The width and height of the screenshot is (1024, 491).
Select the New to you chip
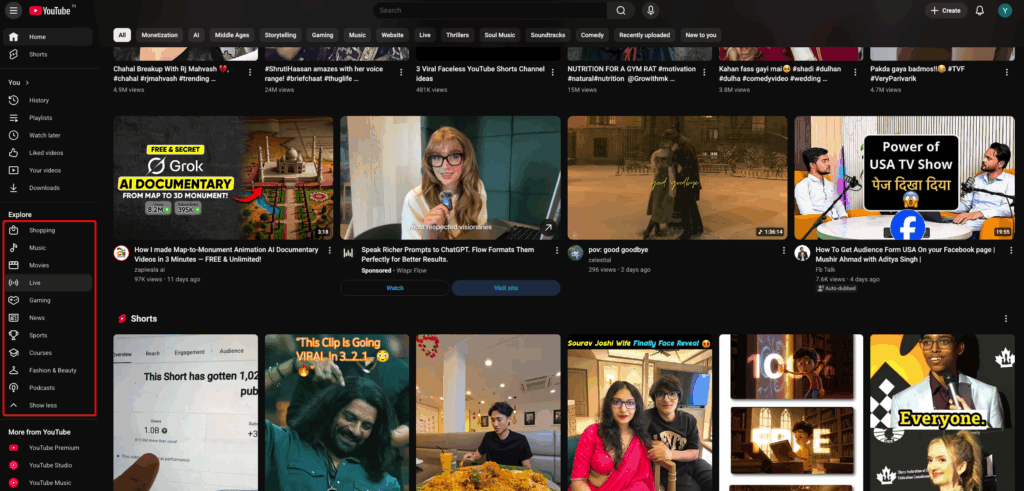(x=701, y=35)
